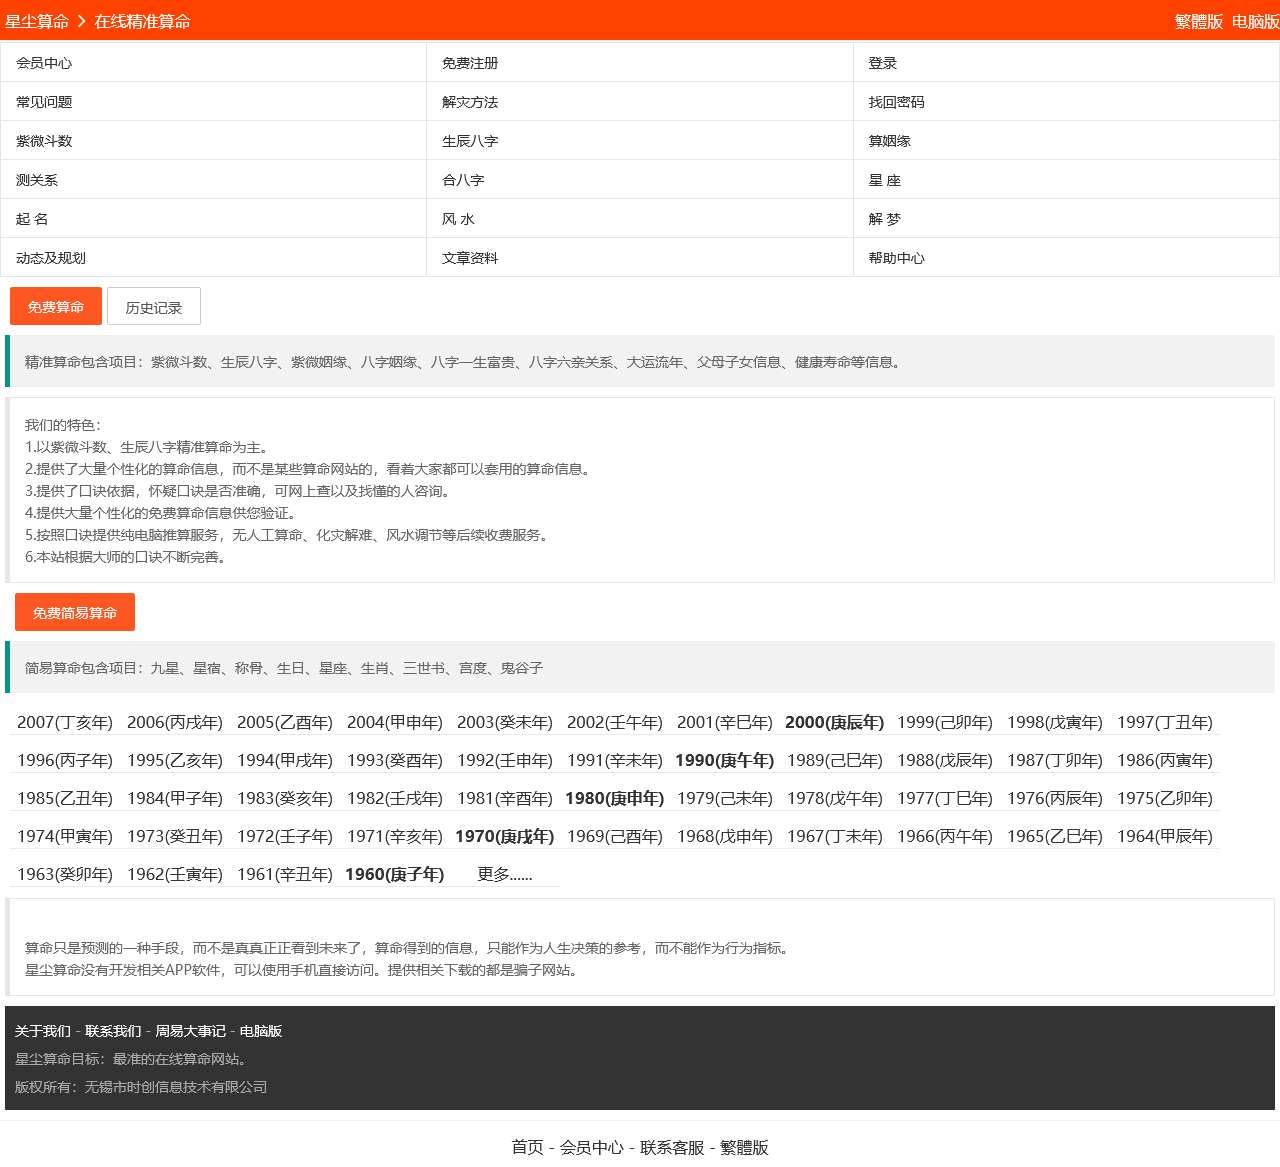Pick the year 1990(庚午年)
The image size is (1280, 1167).
[724, 760]
